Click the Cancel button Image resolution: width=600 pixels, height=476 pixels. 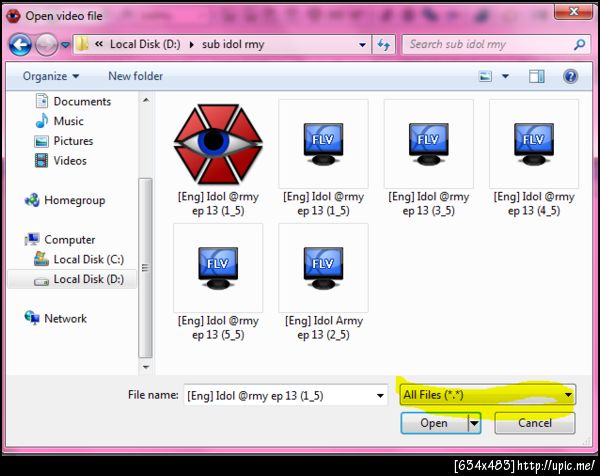[x=535, y=423]
